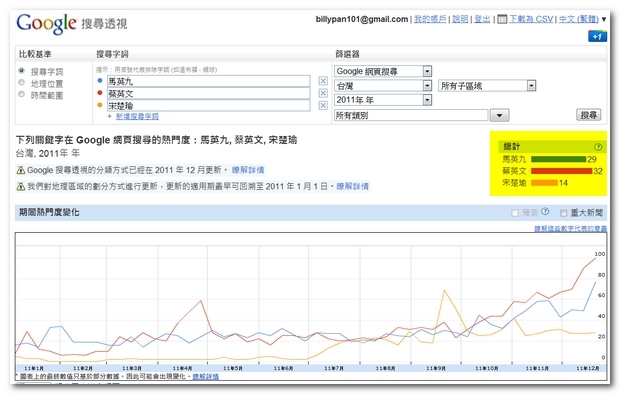Click help icon next to 總計

click(598, 147)
